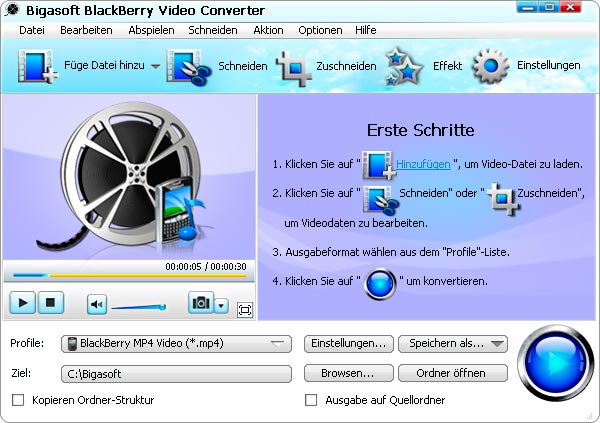
Task: Click the crop icon in step 2
Action: click(x=504, y=198)
